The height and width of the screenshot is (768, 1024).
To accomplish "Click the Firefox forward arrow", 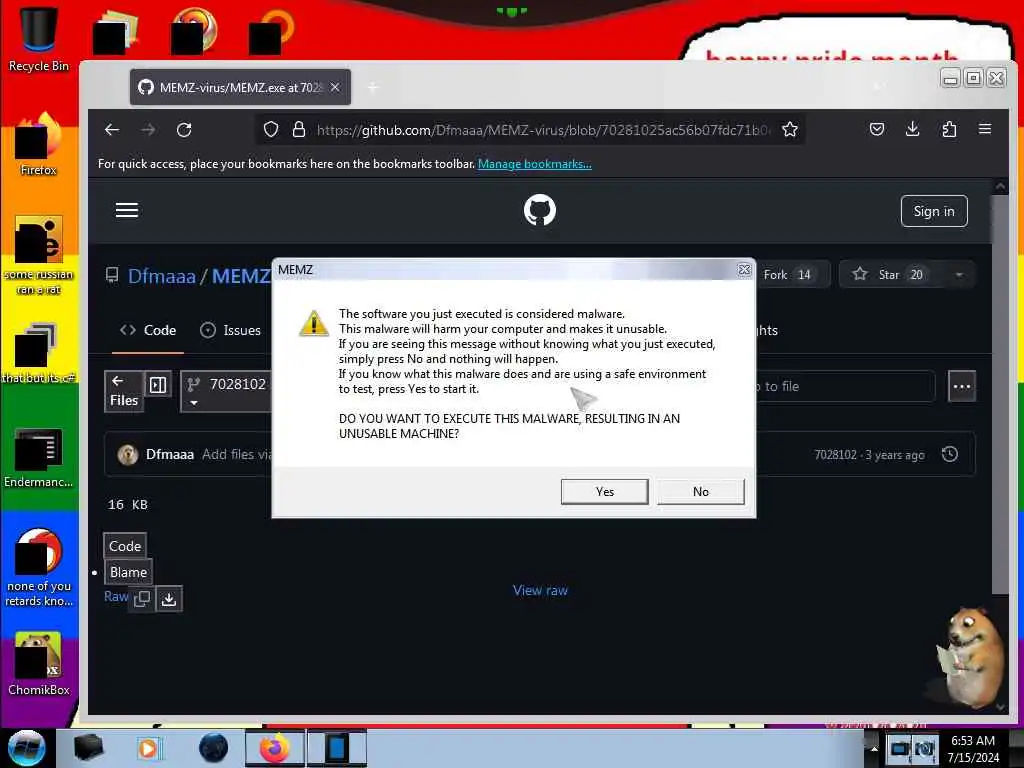I will point(148,130).
